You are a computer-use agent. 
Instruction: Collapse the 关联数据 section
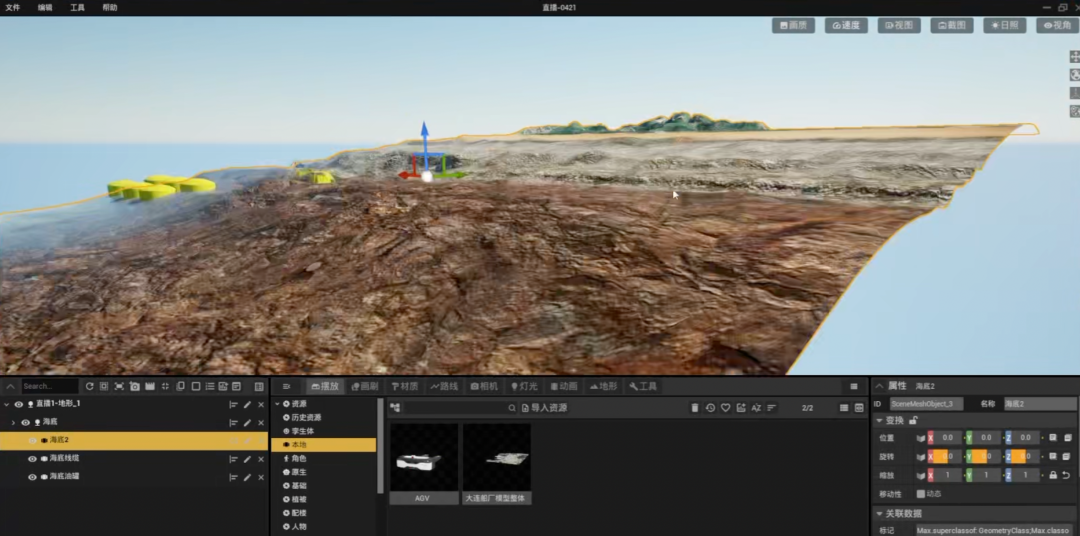coord(880,513)
